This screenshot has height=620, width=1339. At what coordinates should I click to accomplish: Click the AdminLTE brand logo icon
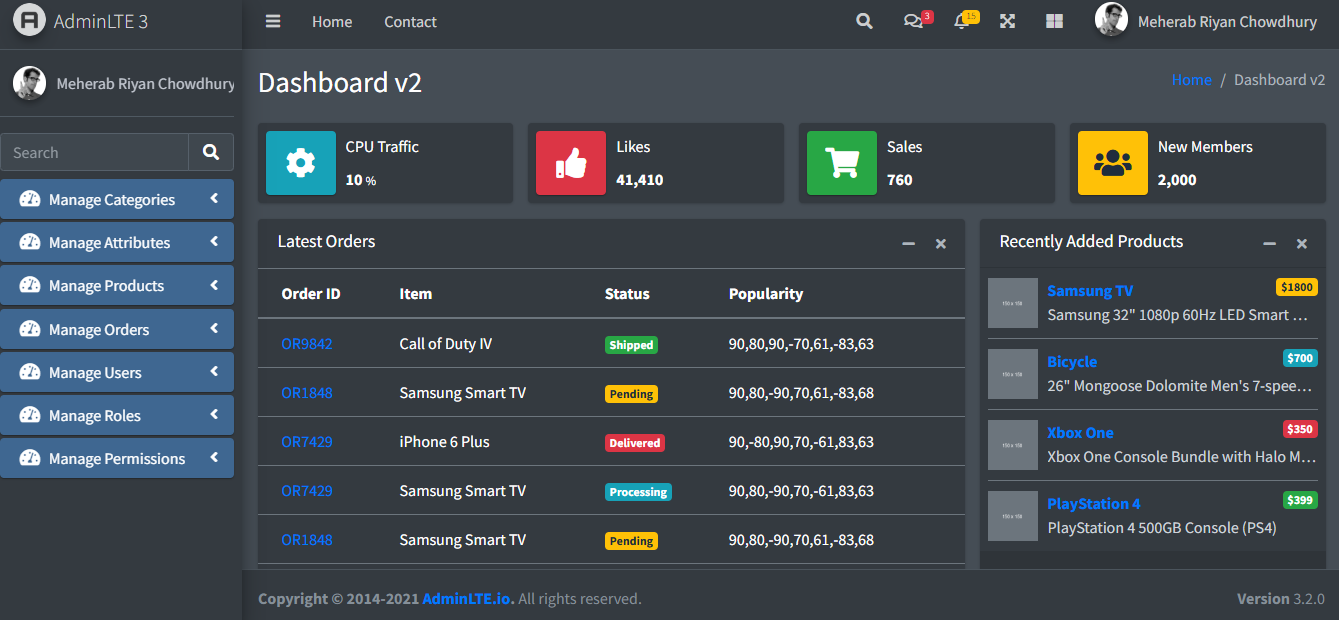pos(29,20)
